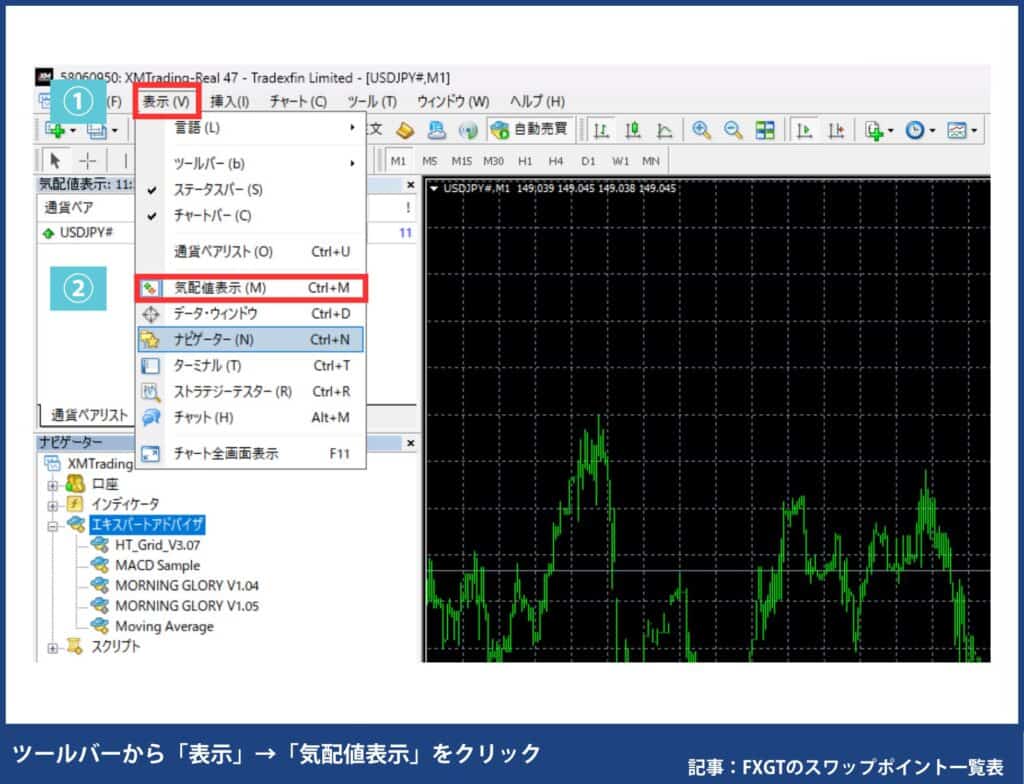Select the cursor arrow tool
1024x784 pixels.
tap(57, 161)
